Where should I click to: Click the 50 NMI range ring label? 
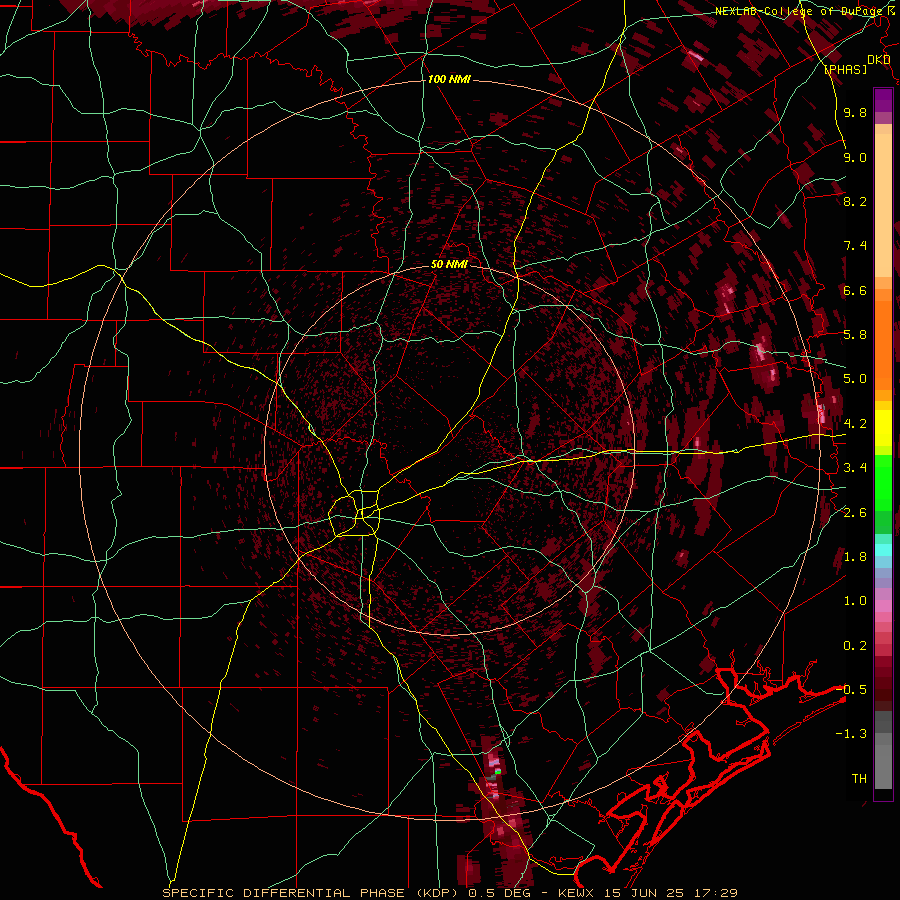(x=449, y=264)
